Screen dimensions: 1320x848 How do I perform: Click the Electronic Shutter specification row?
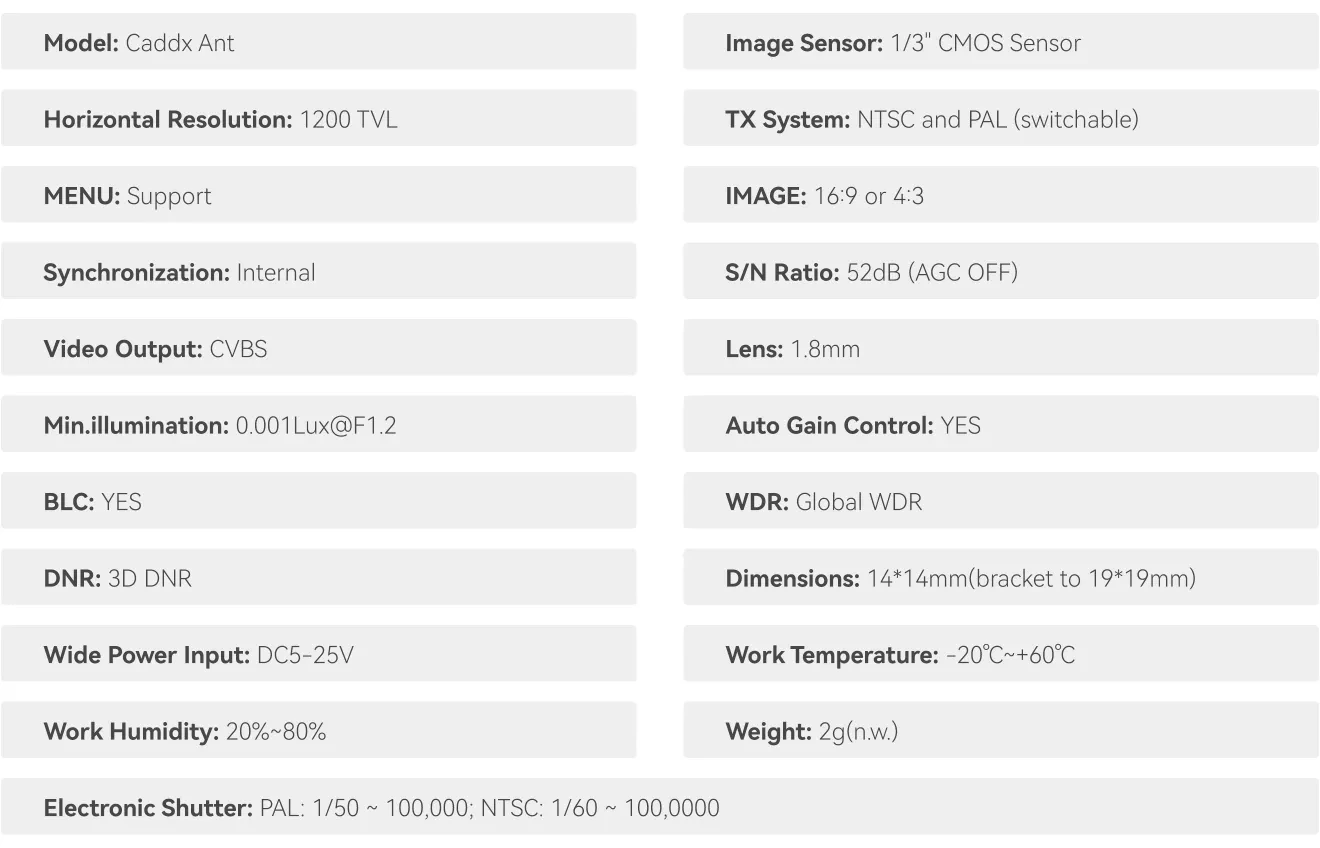tap(660, 808)
